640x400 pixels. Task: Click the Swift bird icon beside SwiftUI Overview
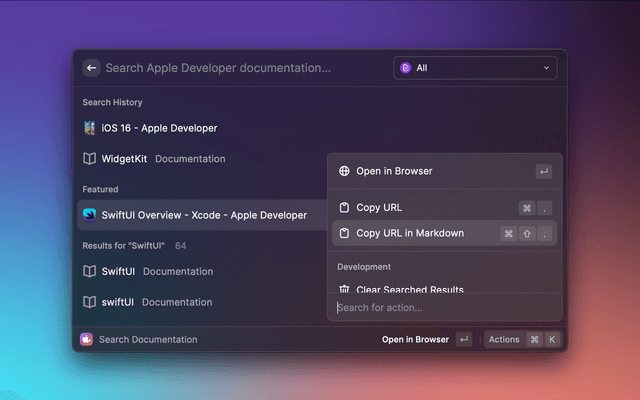coord(90,215)
